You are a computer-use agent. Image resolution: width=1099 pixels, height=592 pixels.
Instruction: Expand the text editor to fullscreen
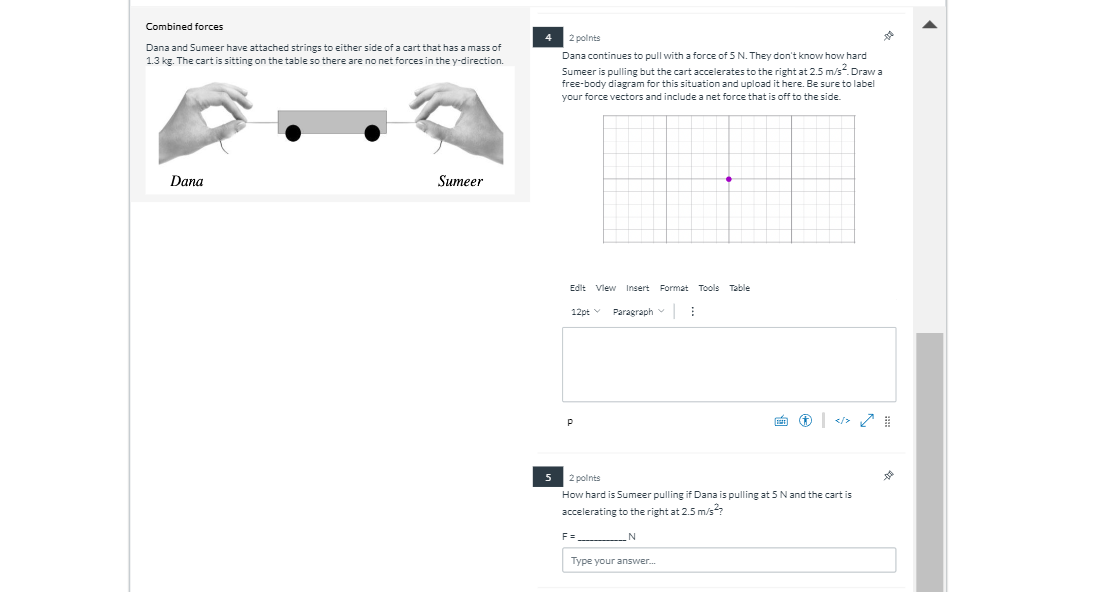[x=866, y=420]
